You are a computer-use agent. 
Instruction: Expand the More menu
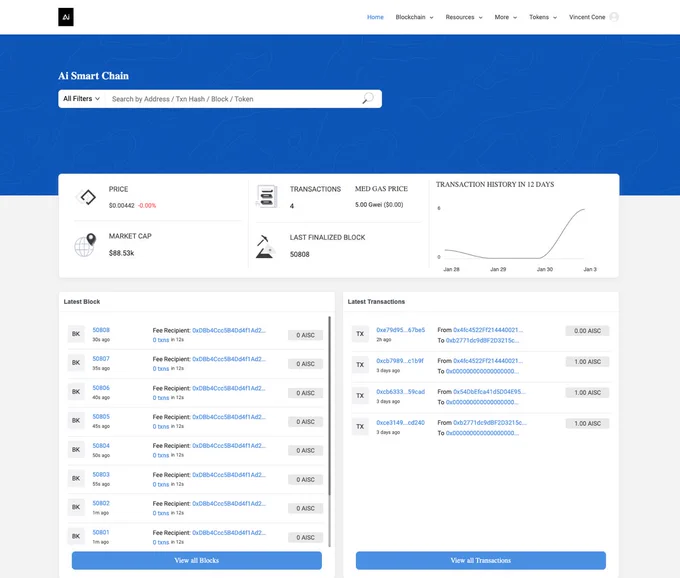click(x=506, y=17)
